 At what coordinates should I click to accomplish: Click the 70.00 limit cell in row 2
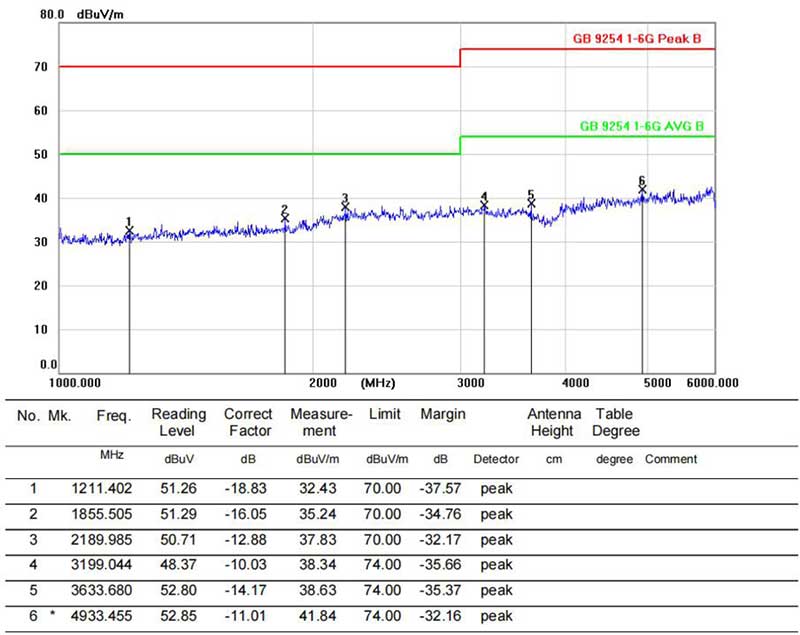382,514
